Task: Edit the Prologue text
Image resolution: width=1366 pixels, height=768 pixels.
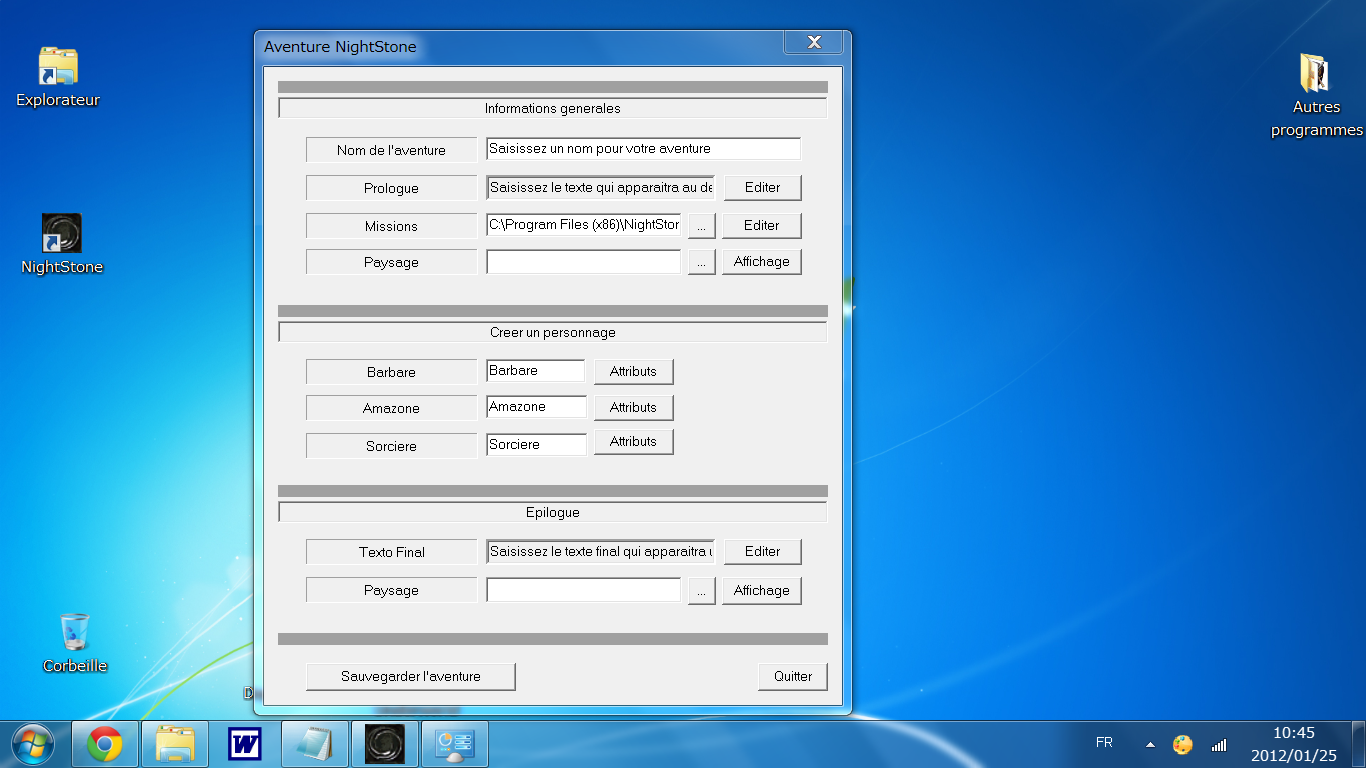Action: click(762, 187)
